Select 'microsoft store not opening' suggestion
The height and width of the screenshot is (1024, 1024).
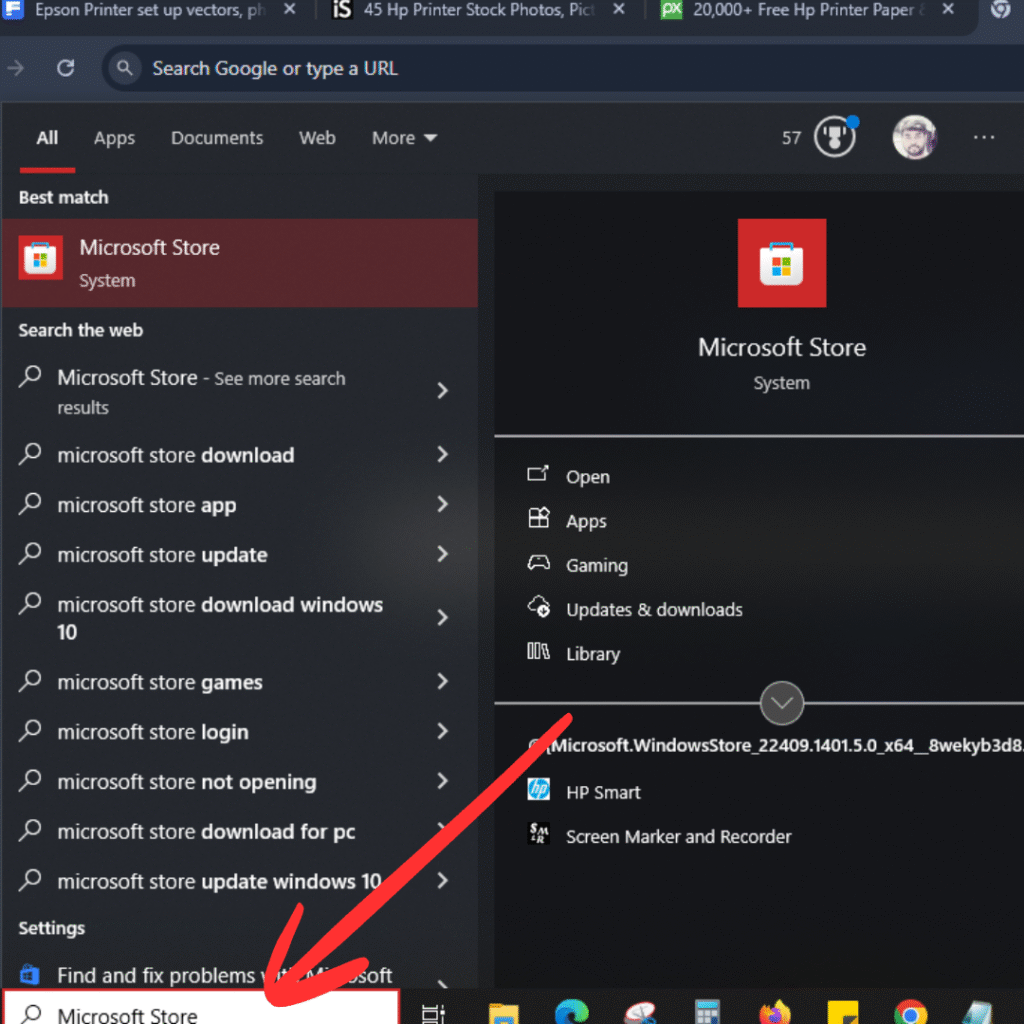[187, 782]
